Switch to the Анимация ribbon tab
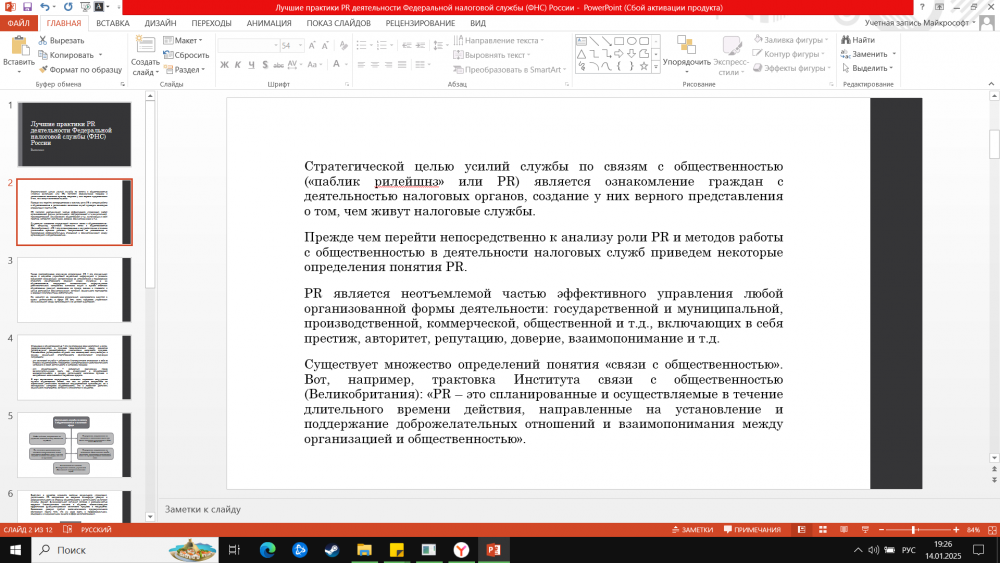1000x563 pixels. [269, 22]
